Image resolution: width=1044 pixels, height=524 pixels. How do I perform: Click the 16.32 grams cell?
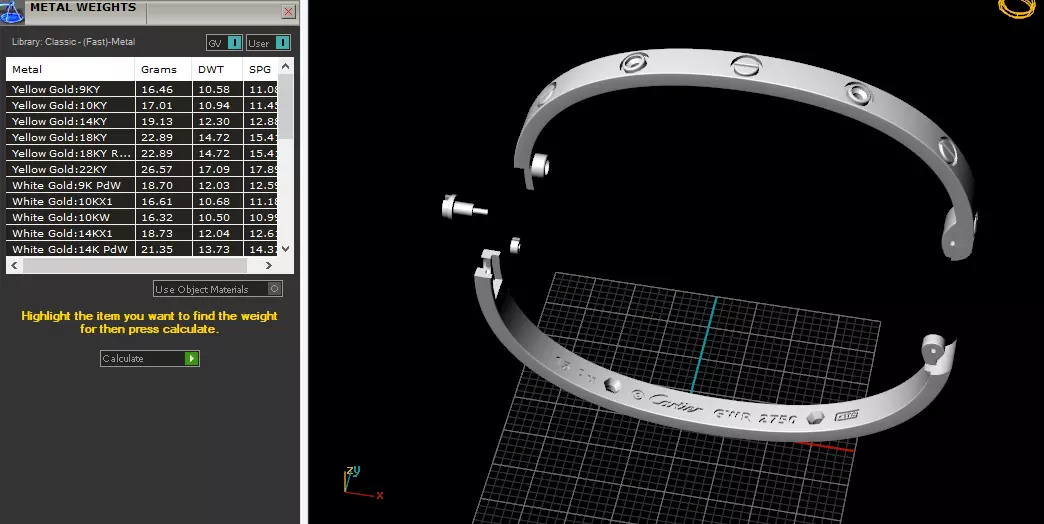164,217
